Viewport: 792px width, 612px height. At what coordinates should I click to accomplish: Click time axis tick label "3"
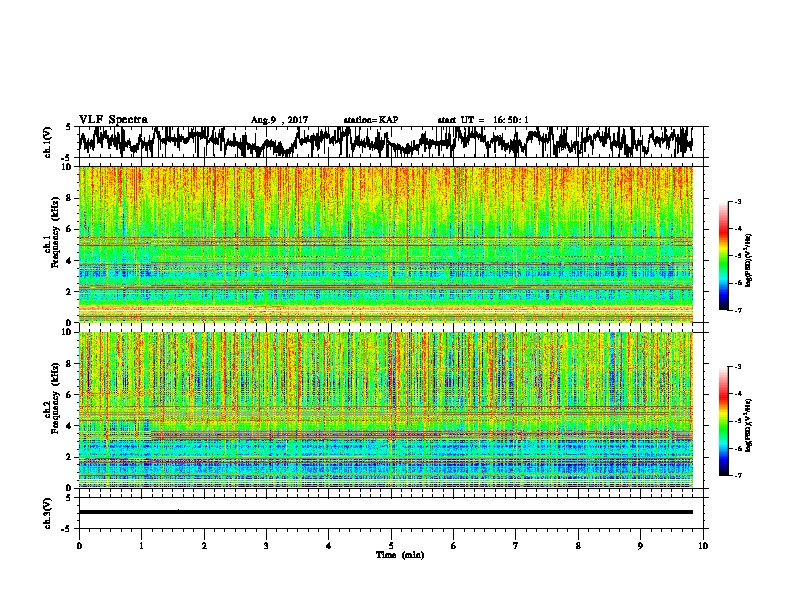tap(266, 546)
